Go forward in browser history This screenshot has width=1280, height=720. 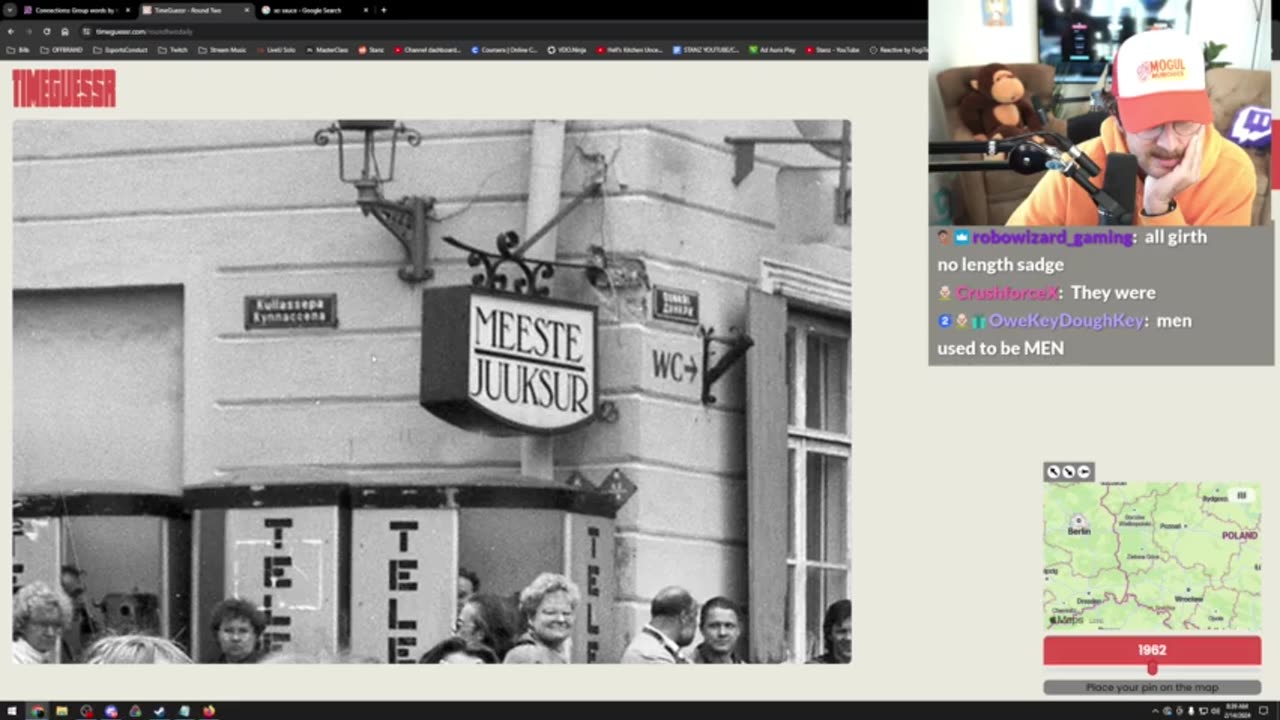(x=29, y=31)
